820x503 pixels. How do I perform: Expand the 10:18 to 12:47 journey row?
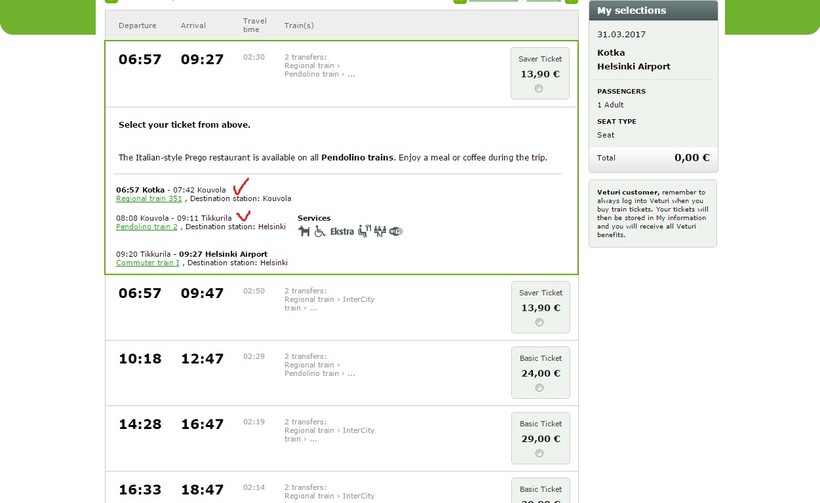[300, 372]
